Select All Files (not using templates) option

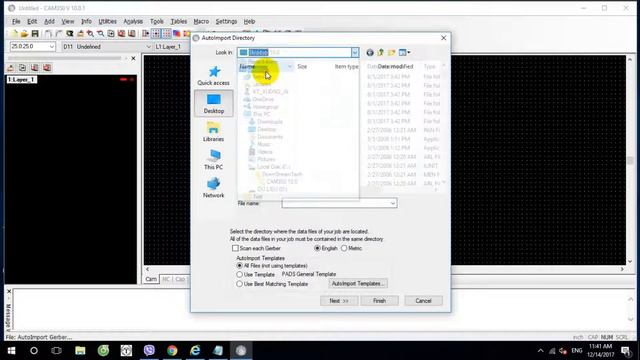[x=240, y=266]
